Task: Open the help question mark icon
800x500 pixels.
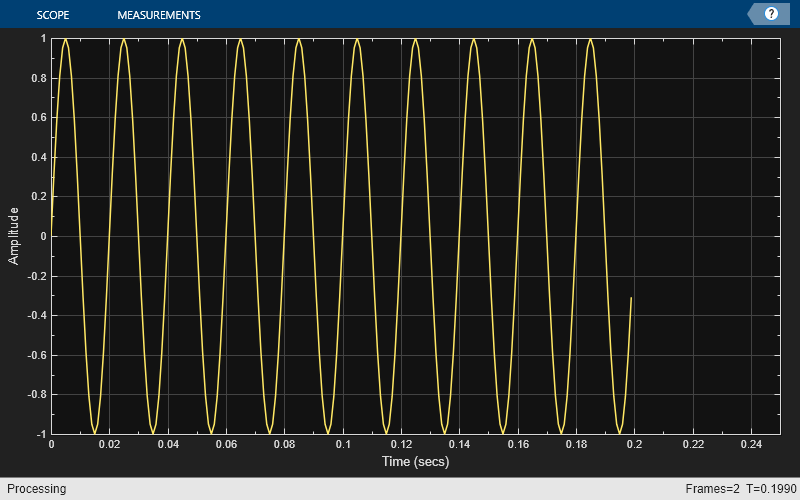Action: click(770, 14)
